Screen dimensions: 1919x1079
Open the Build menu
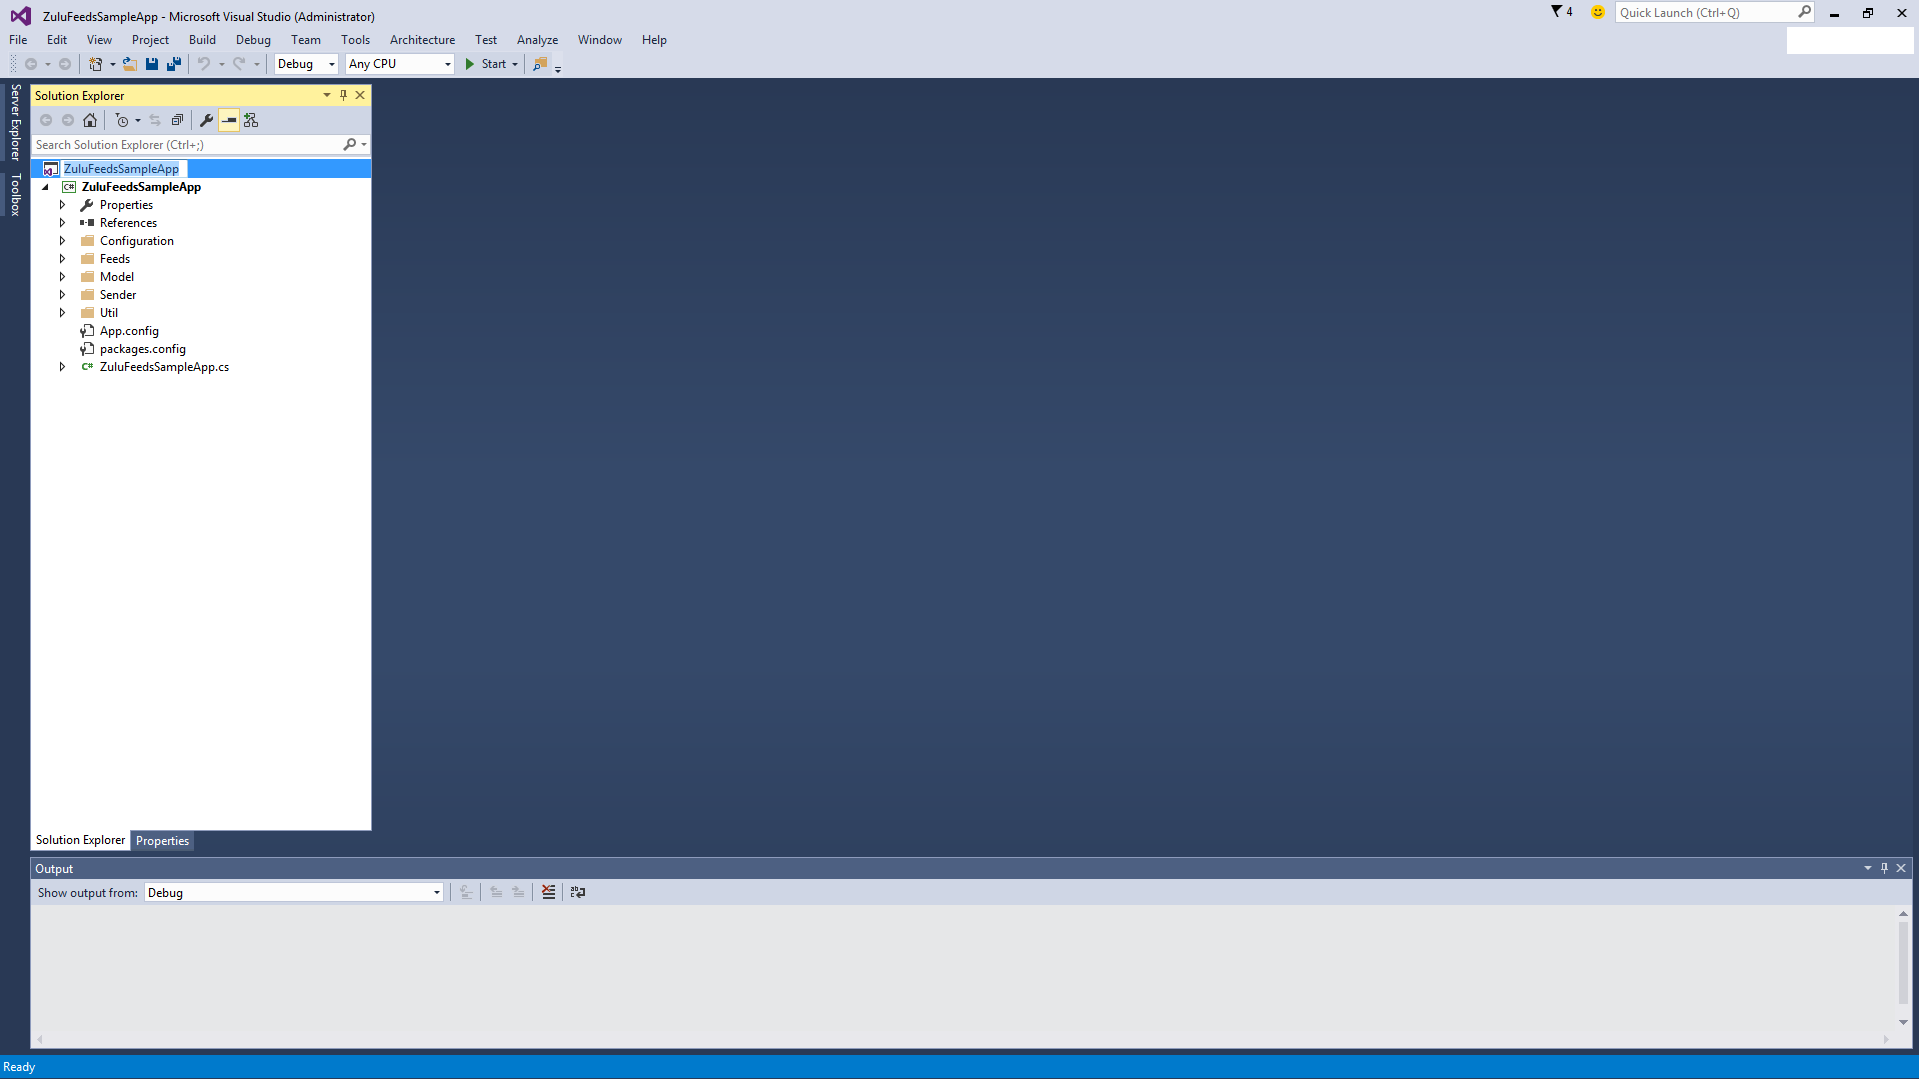(x=202, y=40)
